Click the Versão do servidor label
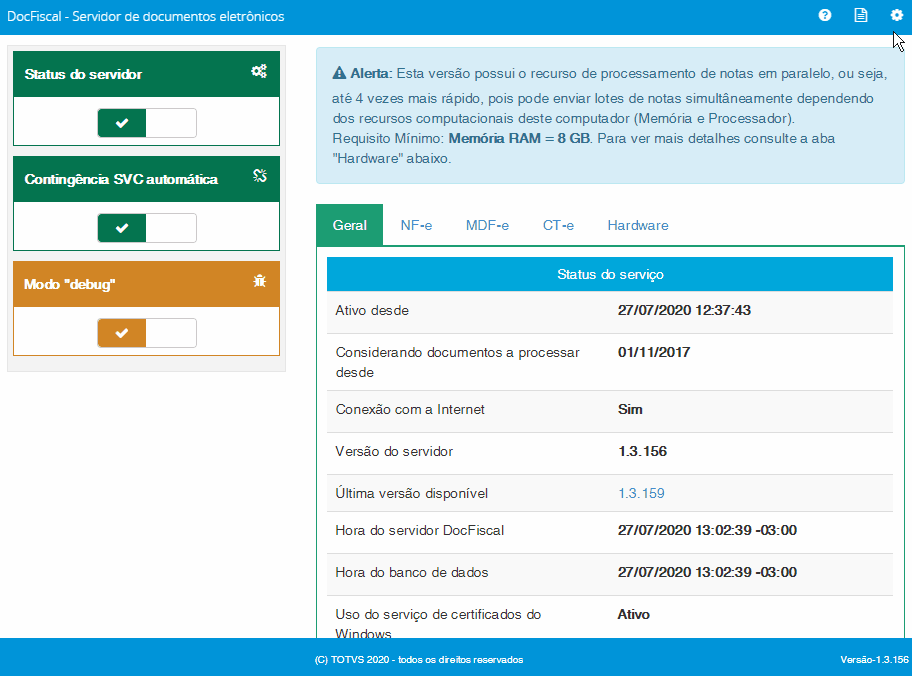The height and width of the screenshot is (676, 912). pos(394,451)
